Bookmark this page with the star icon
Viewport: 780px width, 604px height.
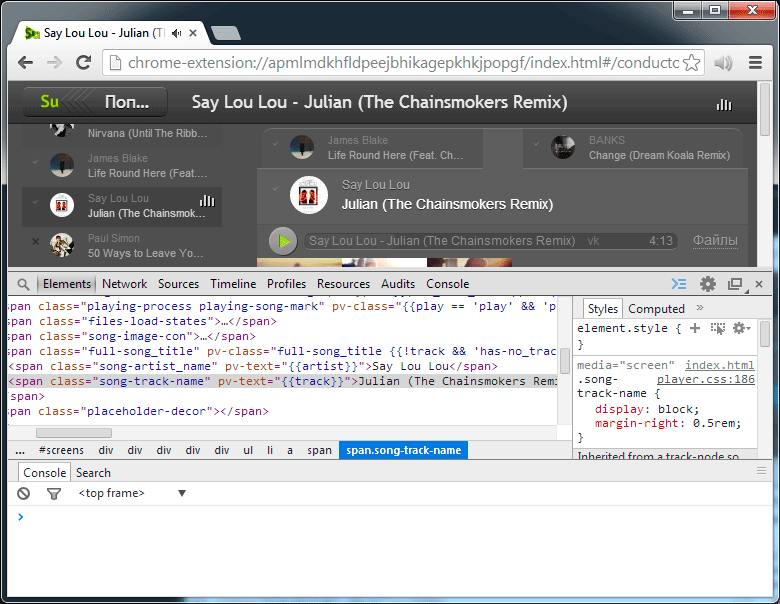tap(691, 63)
